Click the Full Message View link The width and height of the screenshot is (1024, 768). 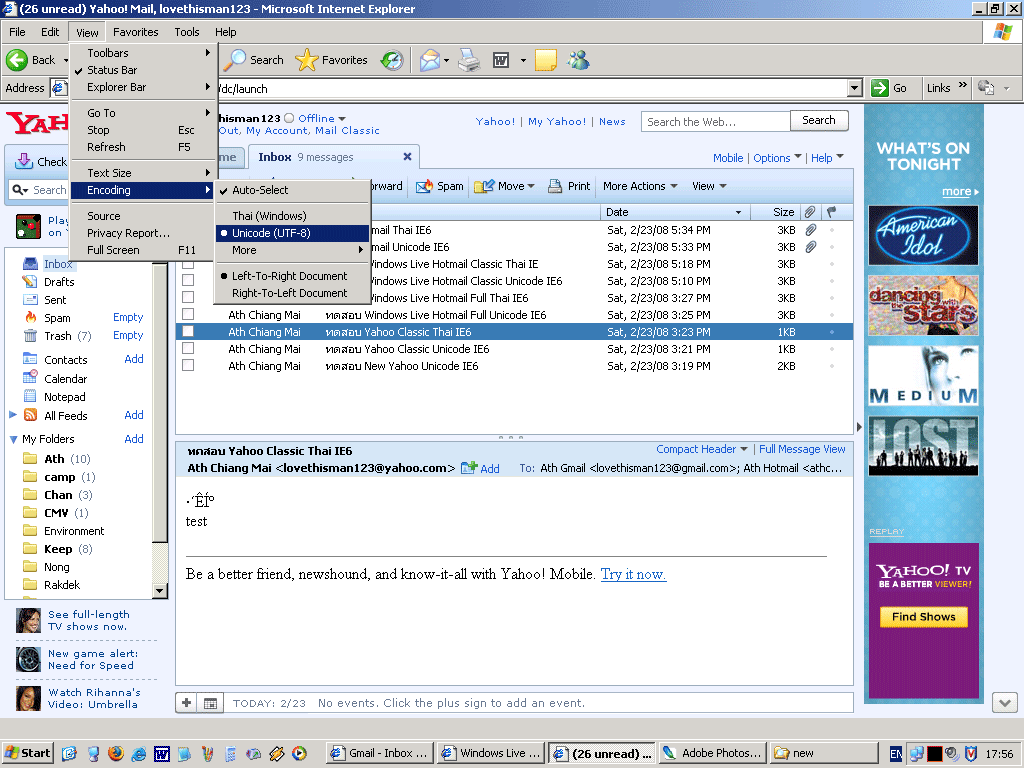[802, 449]
